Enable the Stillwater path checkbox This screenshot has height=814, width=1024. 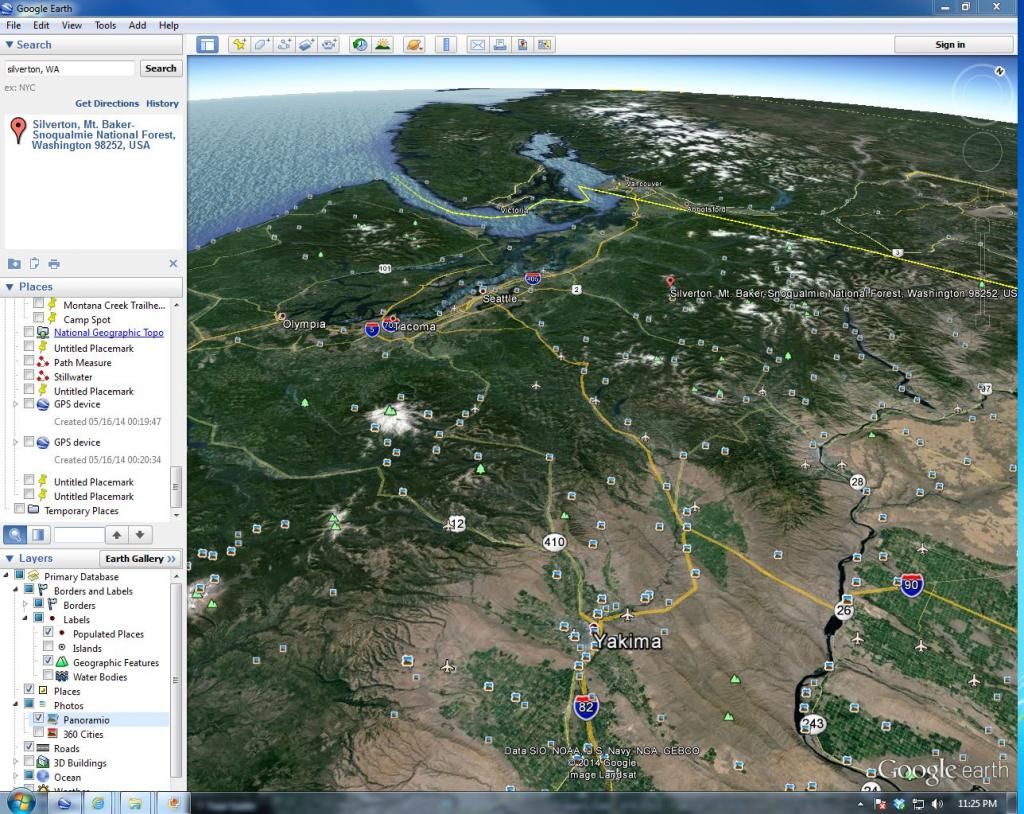(29, 375)
